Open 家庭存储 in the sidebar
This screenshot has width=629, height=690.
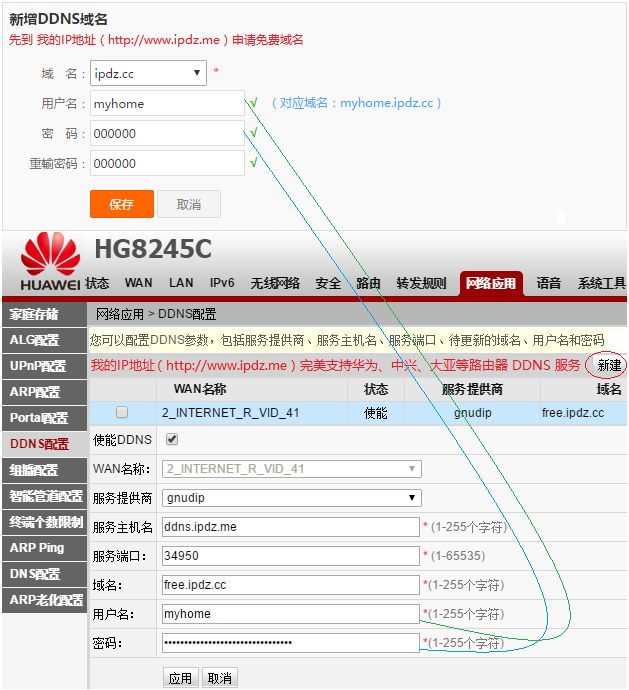pyautogui.click(x=44, y=314)
